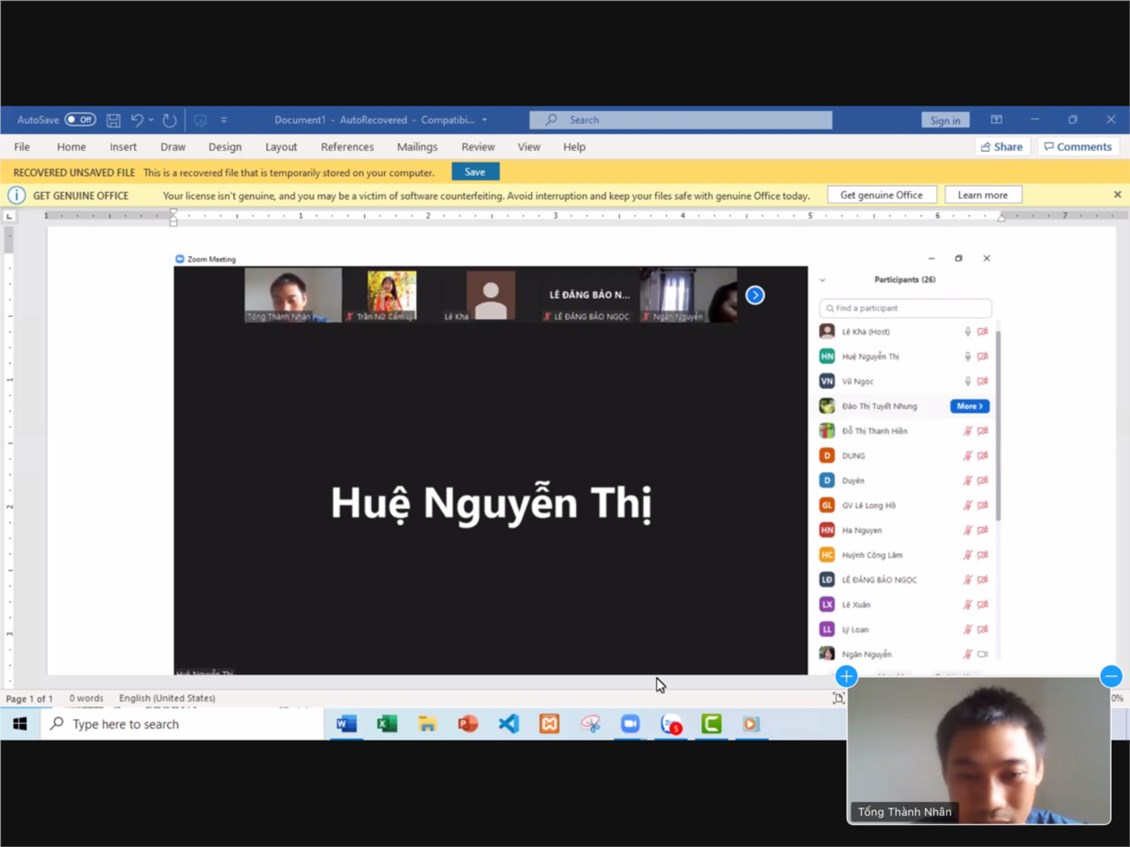Open the File tab

click(x=22, y=146)
